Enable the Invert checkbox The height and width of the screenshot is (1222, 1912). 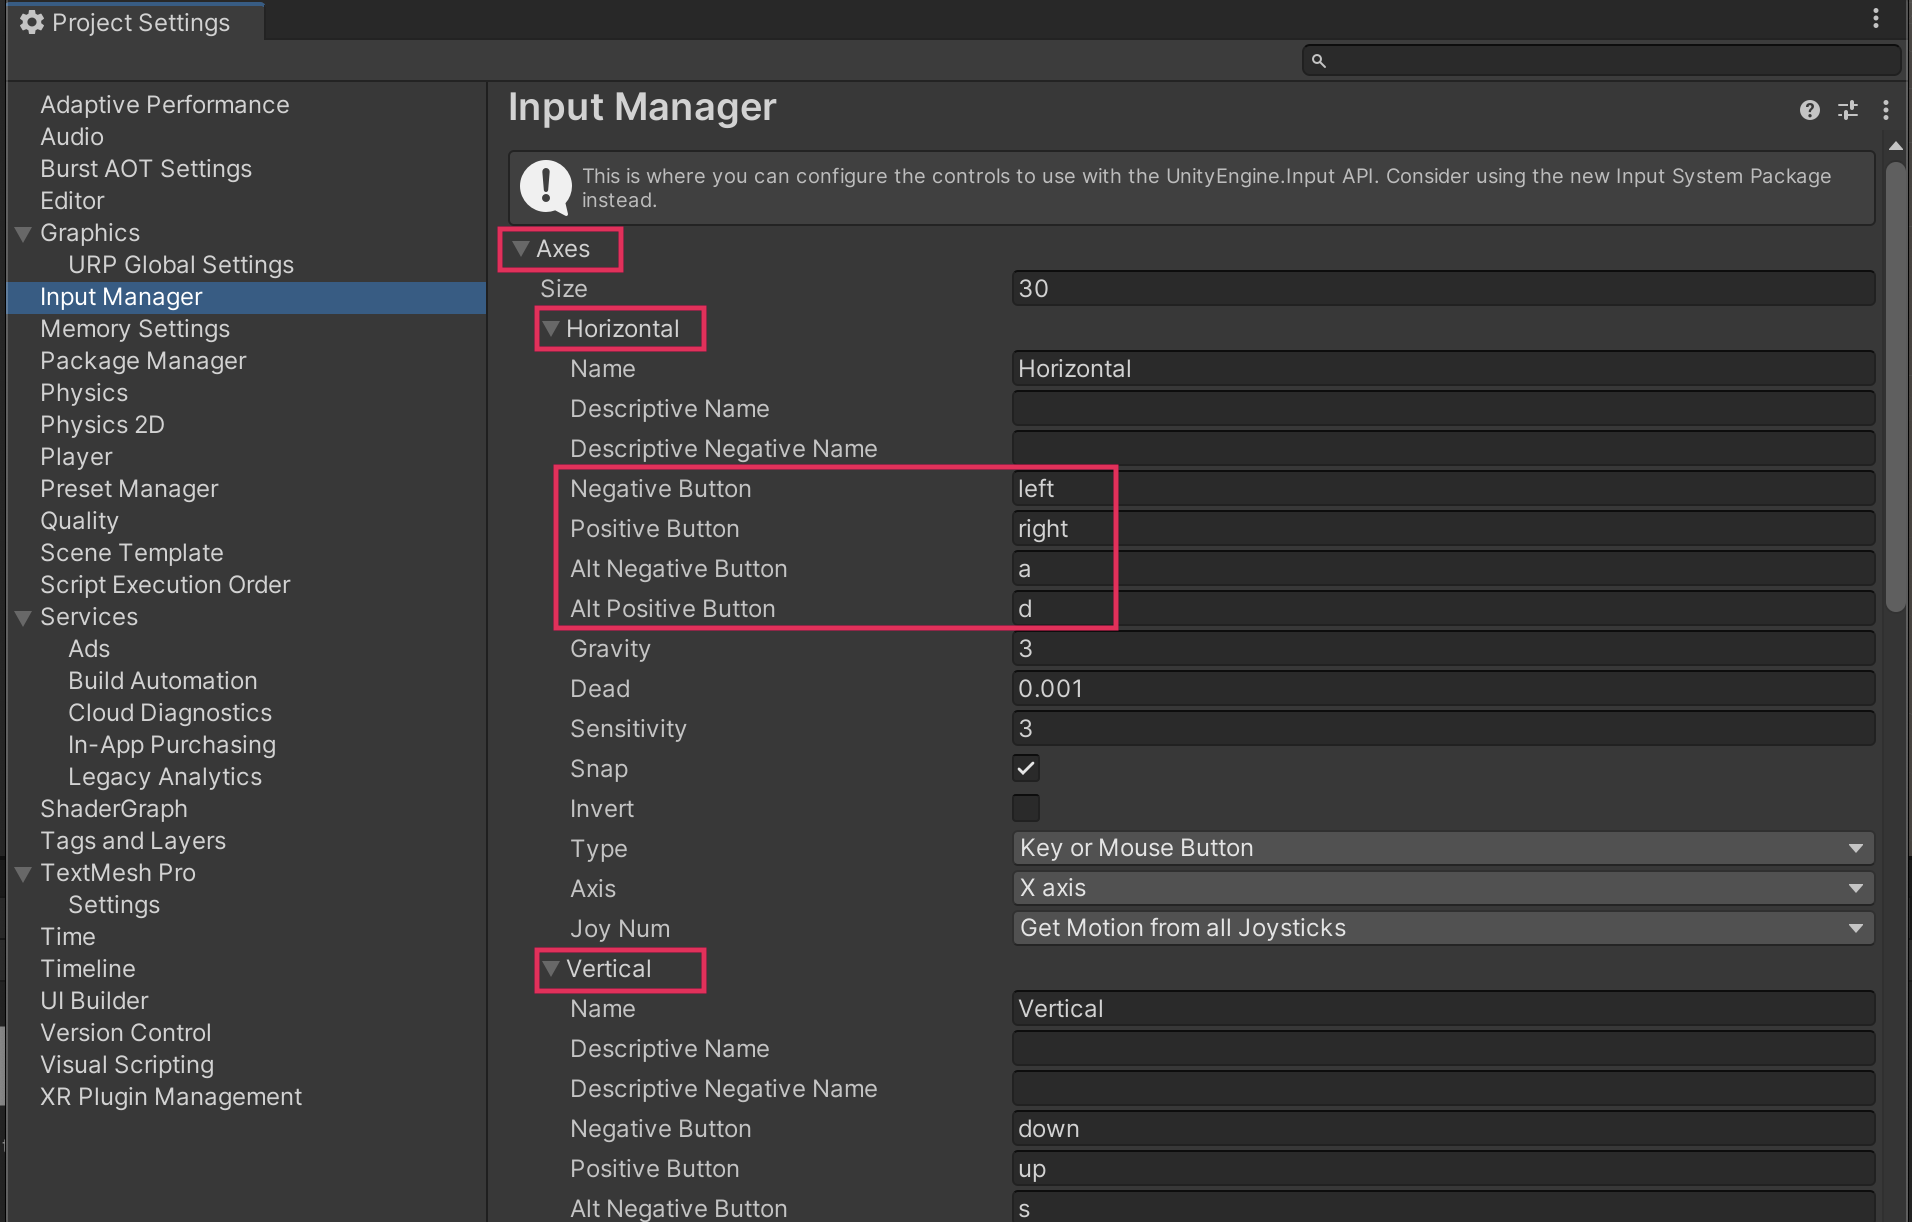click(x=1026, y=808)
